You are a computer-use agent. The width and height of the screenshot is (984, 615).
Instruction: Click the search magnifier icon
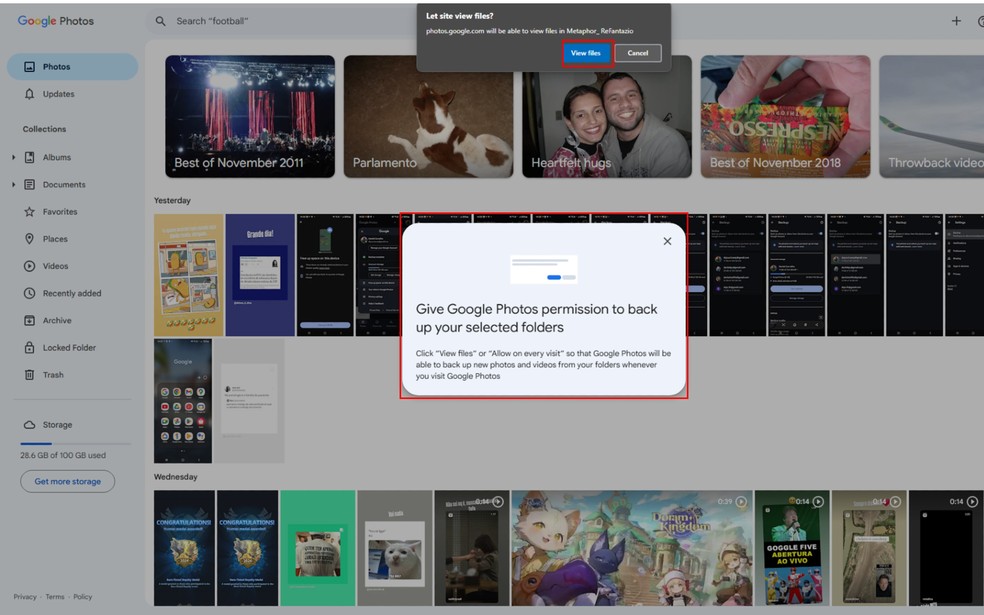161,21
